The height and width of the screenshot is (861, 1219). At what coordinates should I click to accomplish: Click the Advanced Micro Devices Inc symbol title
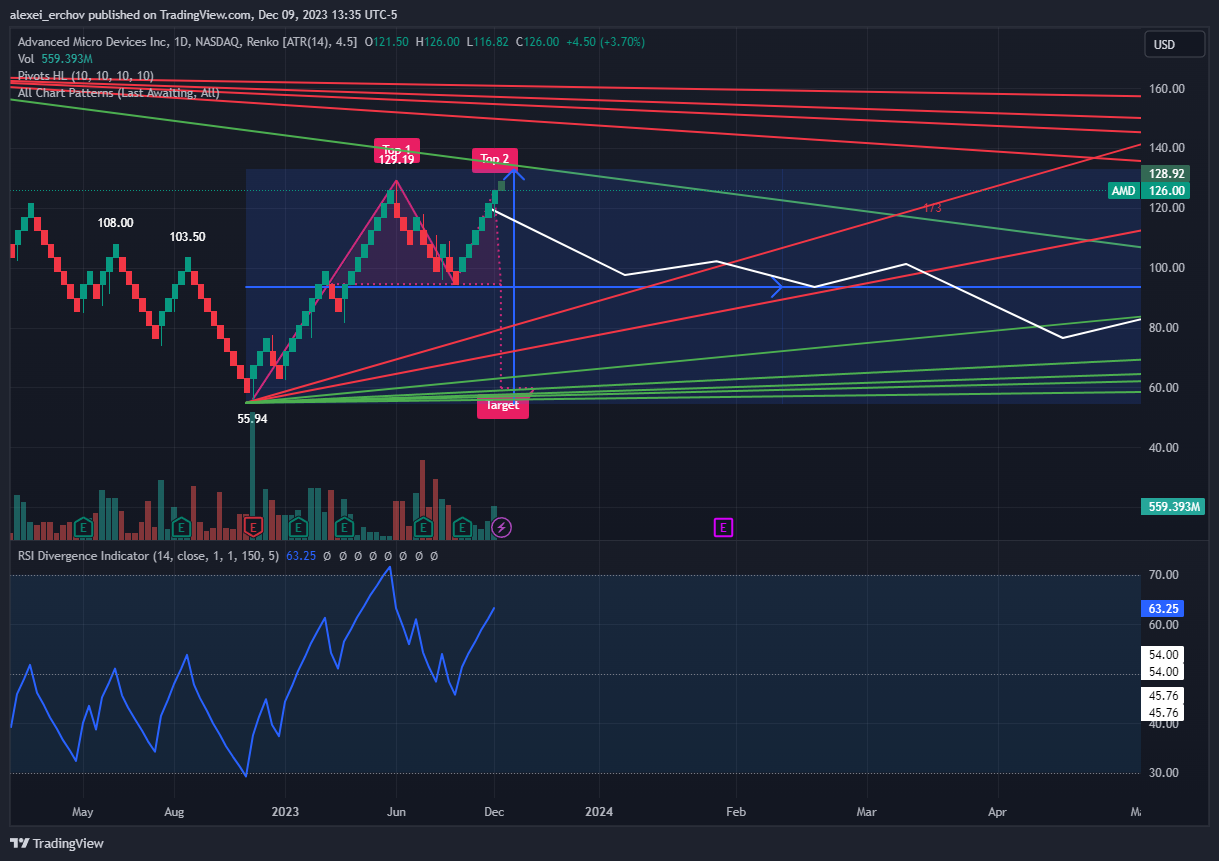pyautogui.click(x=94, y=42)
